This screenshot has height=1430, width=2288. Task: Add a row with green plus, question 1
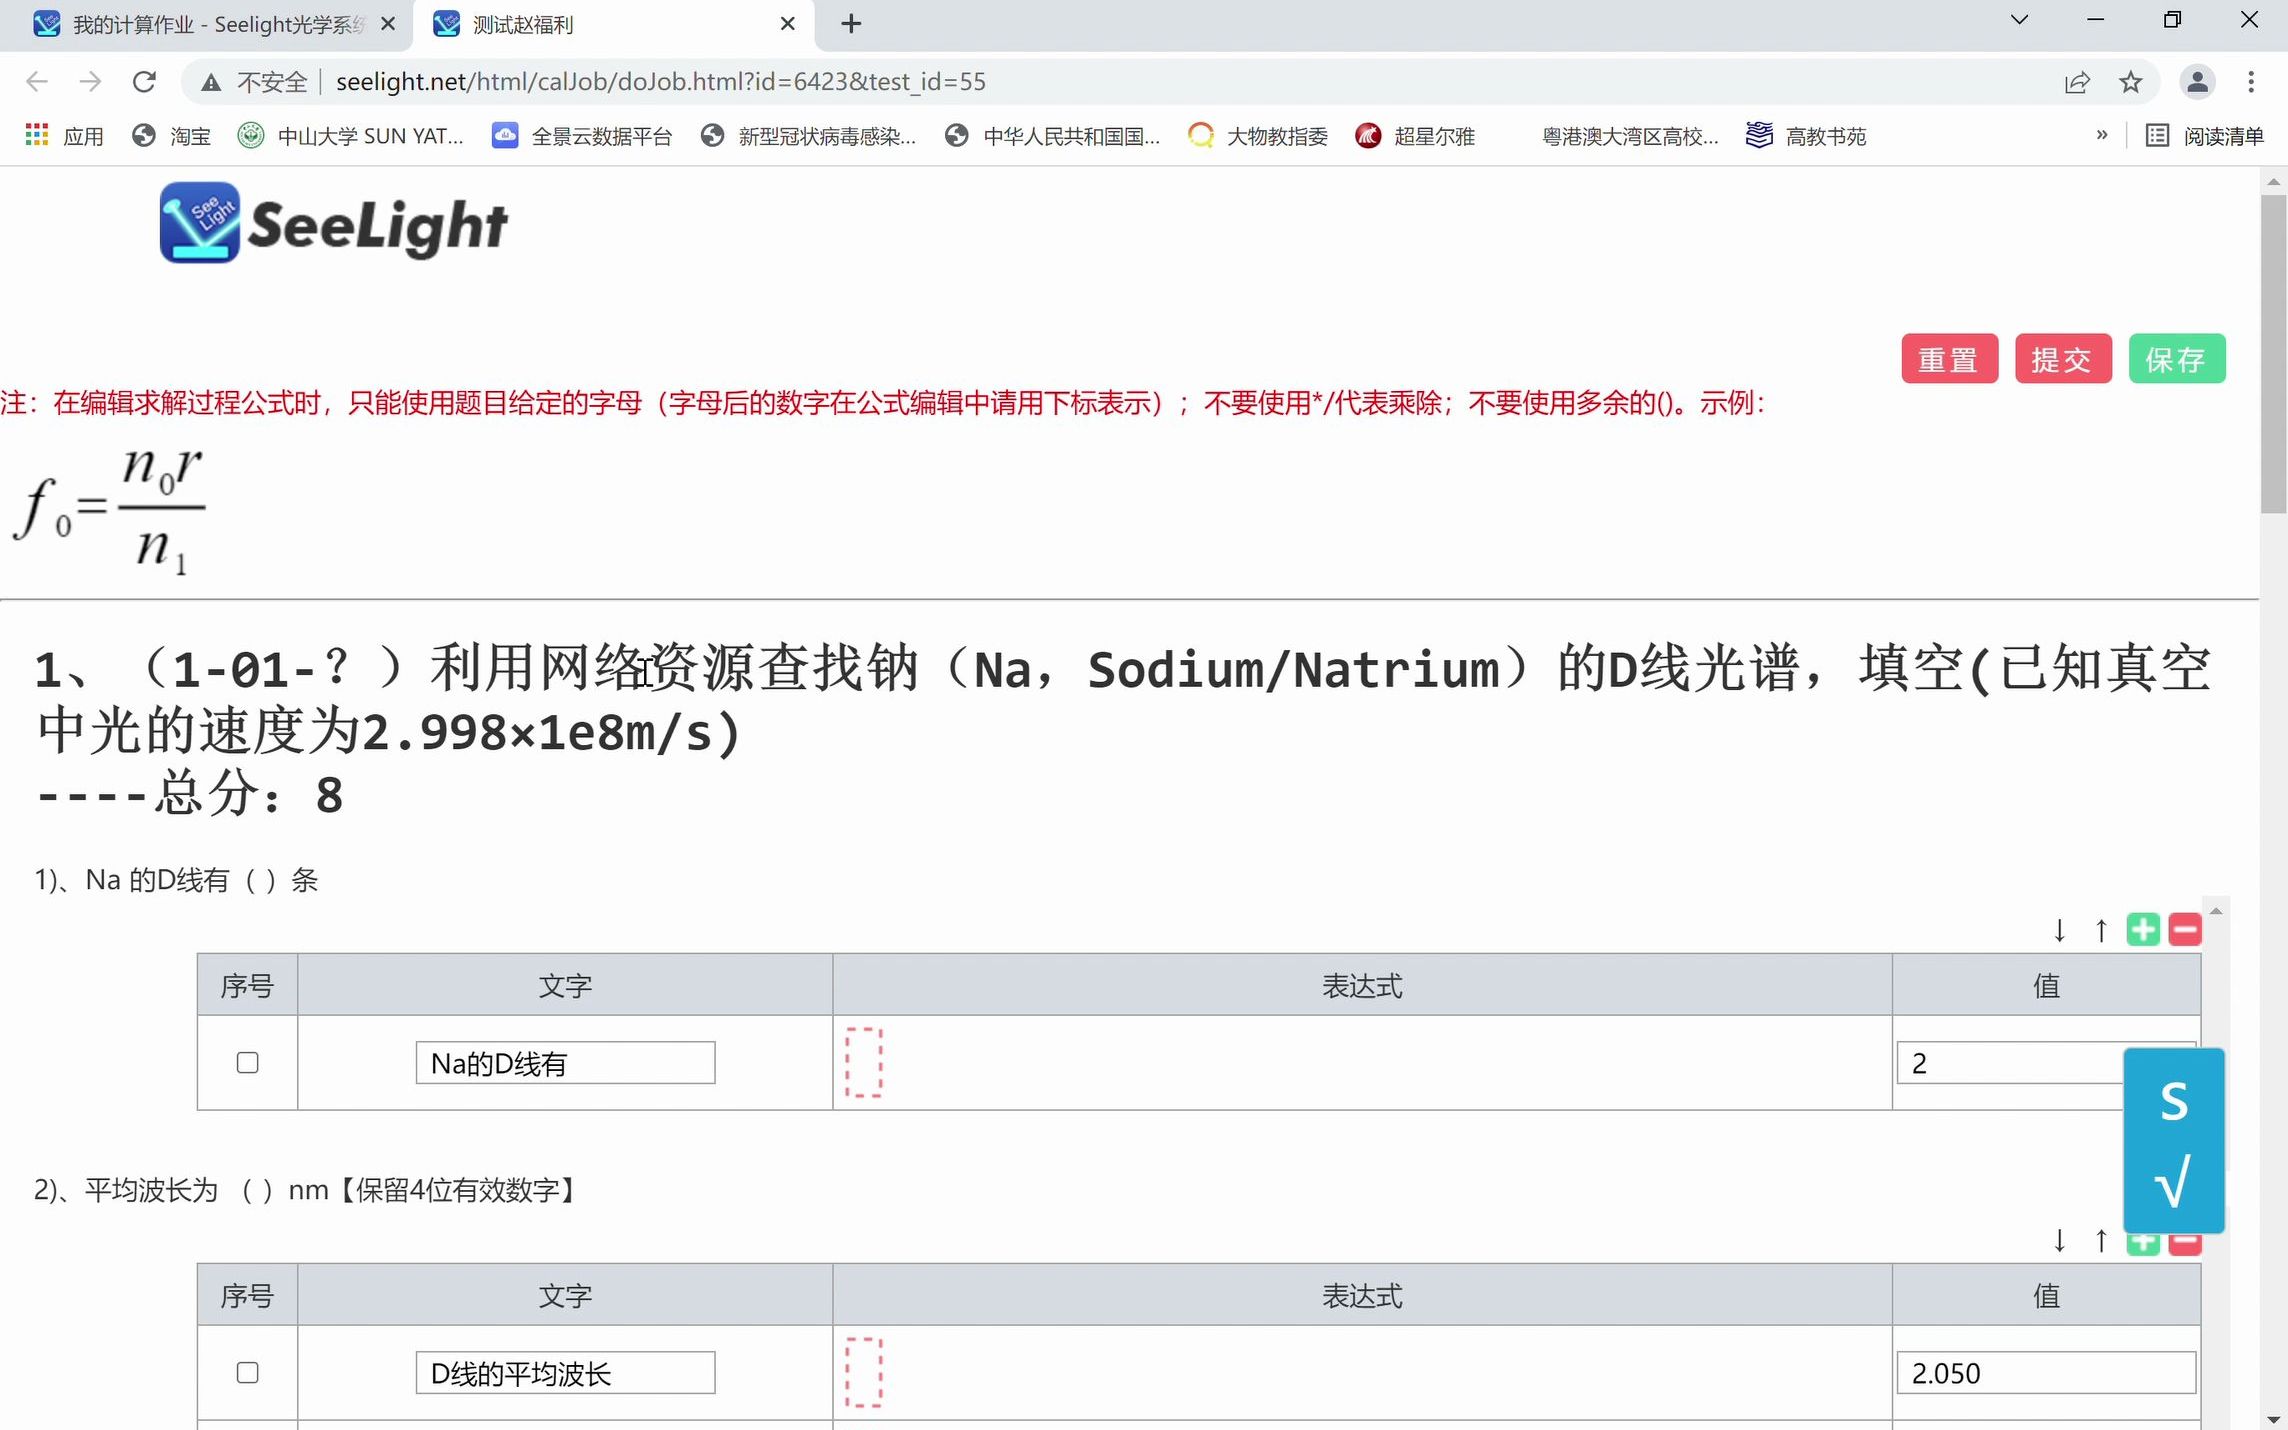pyautogui.click(x=2143, y=930)
